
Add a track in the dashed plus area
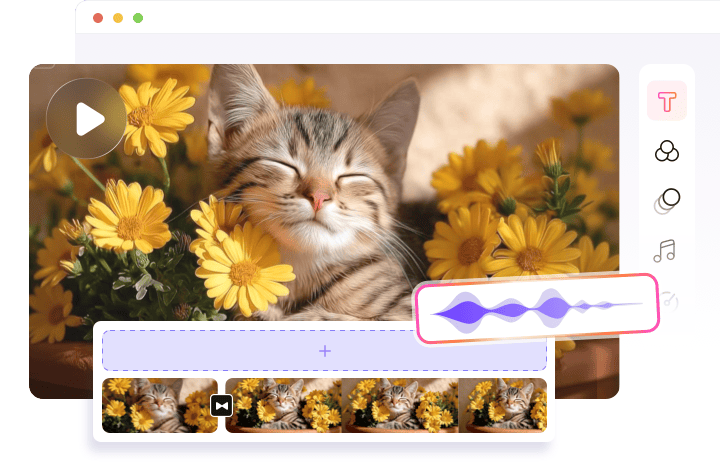point(324,350)
